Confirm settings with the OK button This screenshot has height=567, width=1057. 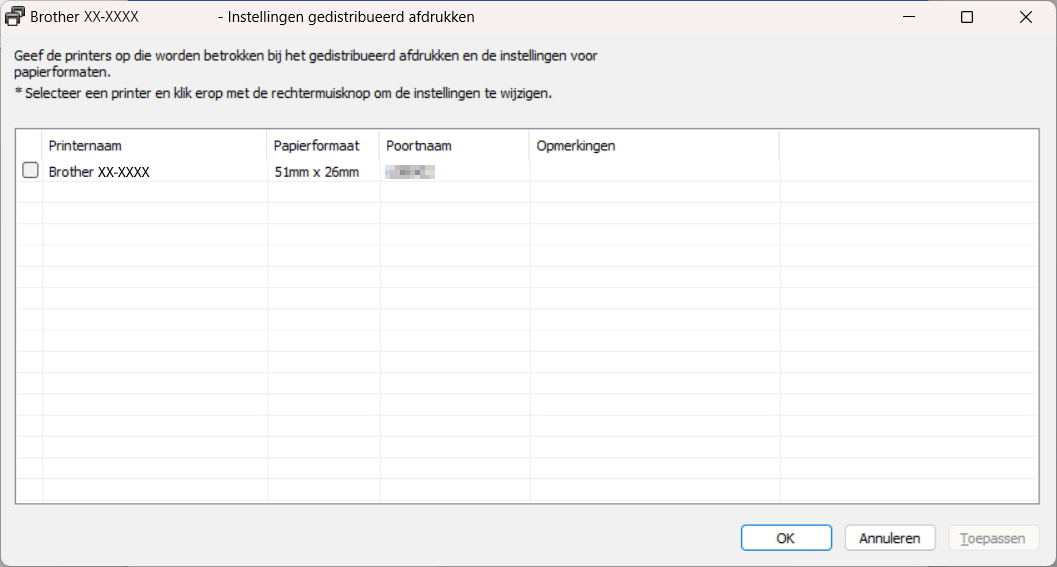point(786,538)
